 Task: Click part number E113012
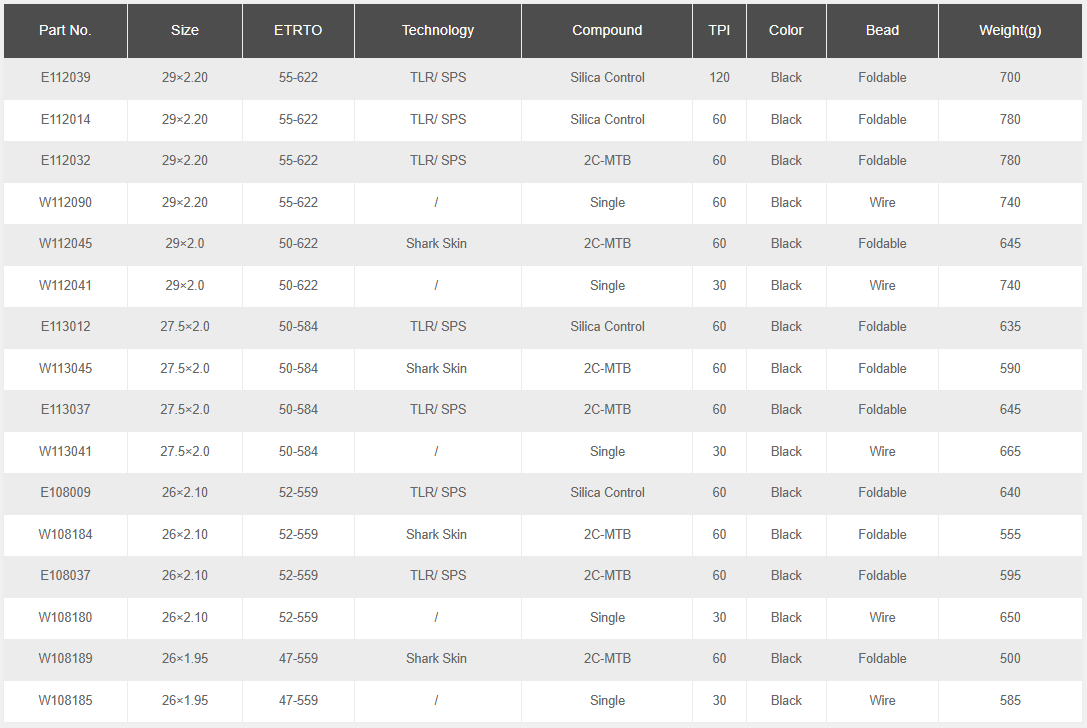[65, 326]
